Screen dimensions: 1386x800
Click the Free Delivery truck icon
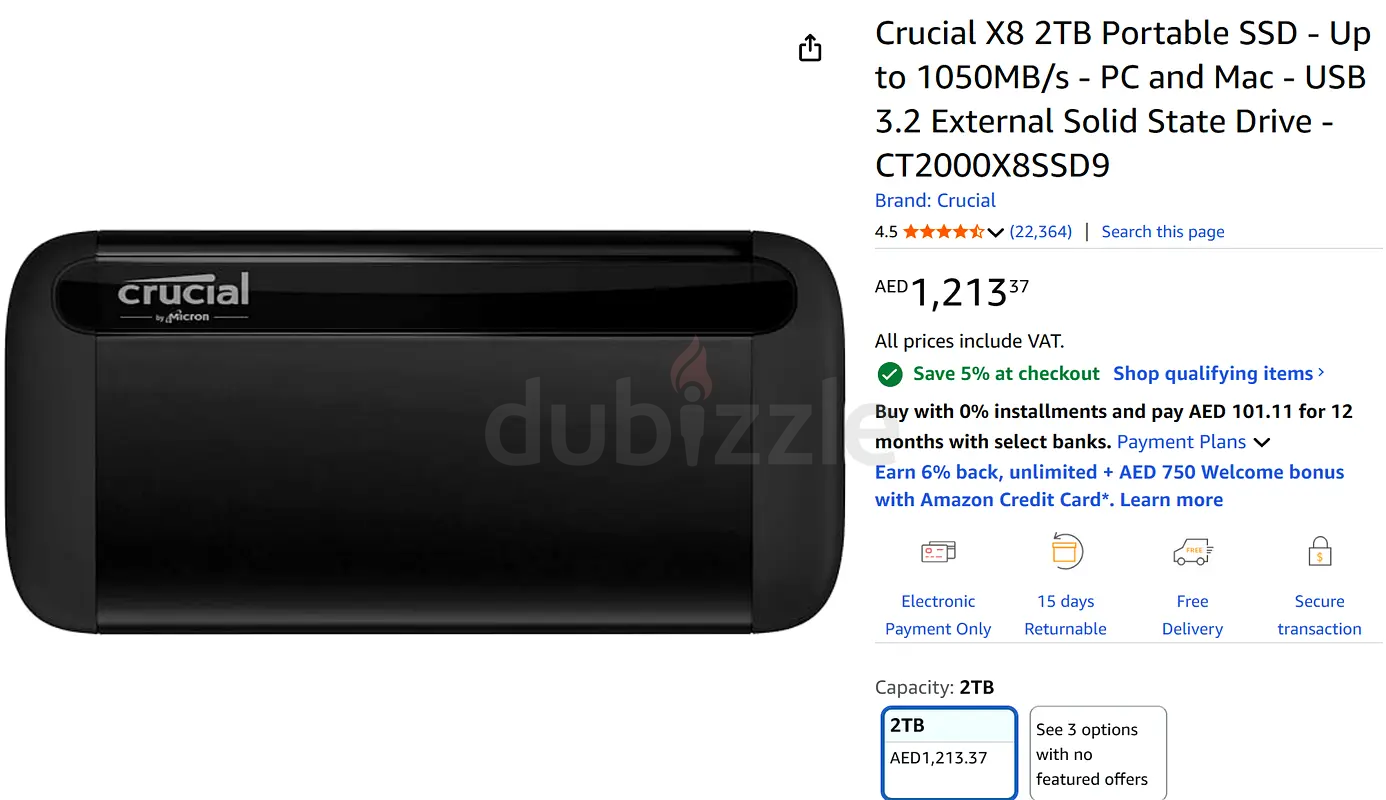tap(1192, 552)
